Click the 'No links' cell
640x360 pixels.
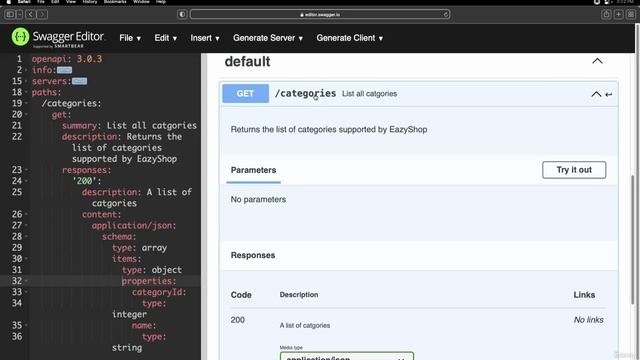(x=589, y=320)
